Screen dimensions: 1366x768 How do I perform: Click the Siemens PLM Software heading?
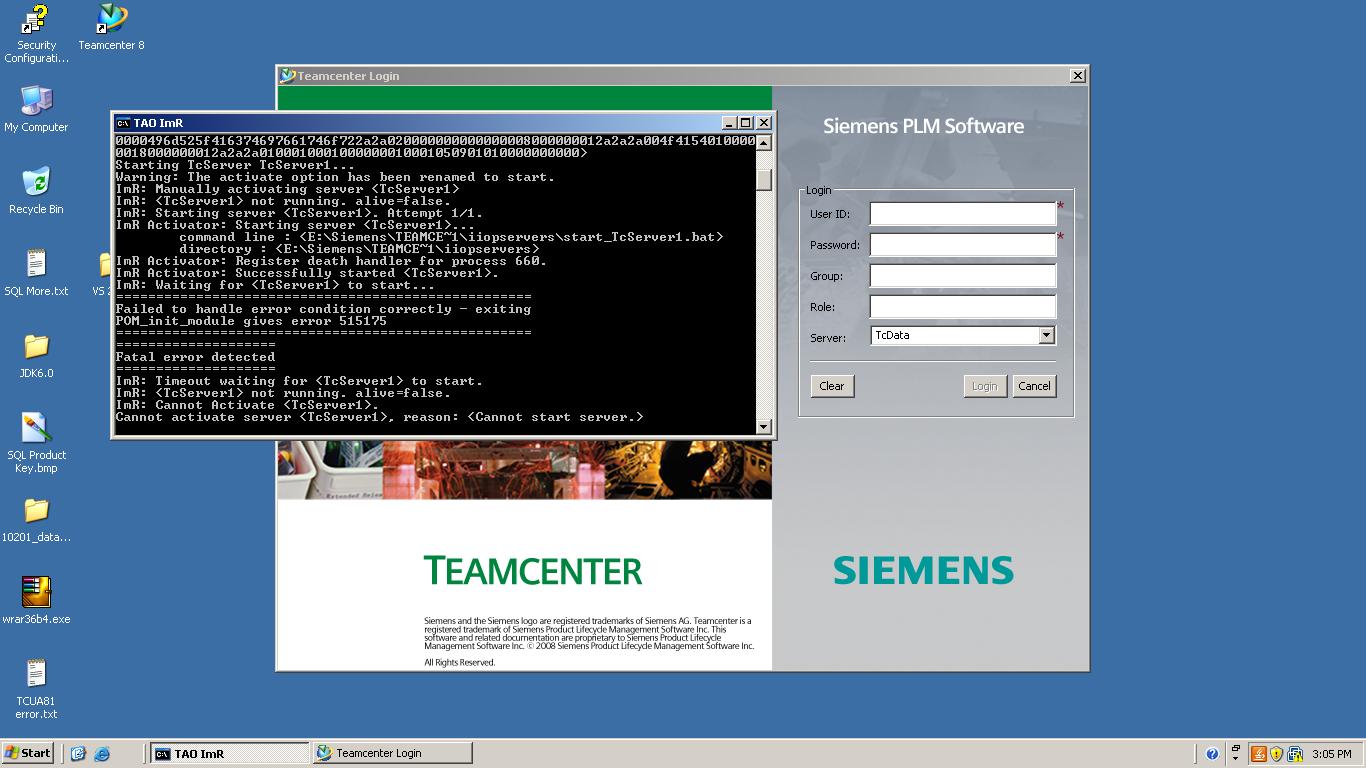pos(923,126)
